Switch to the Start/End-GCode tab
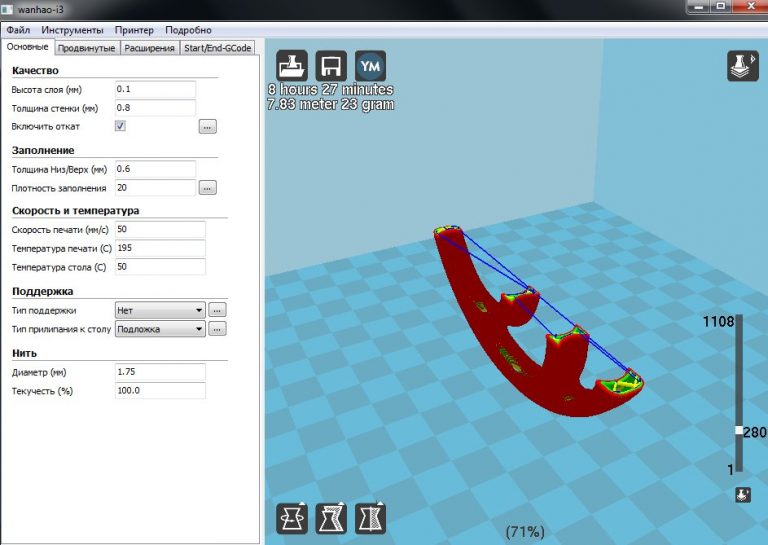This screenshot has height=545, width=768. point(218,48)
